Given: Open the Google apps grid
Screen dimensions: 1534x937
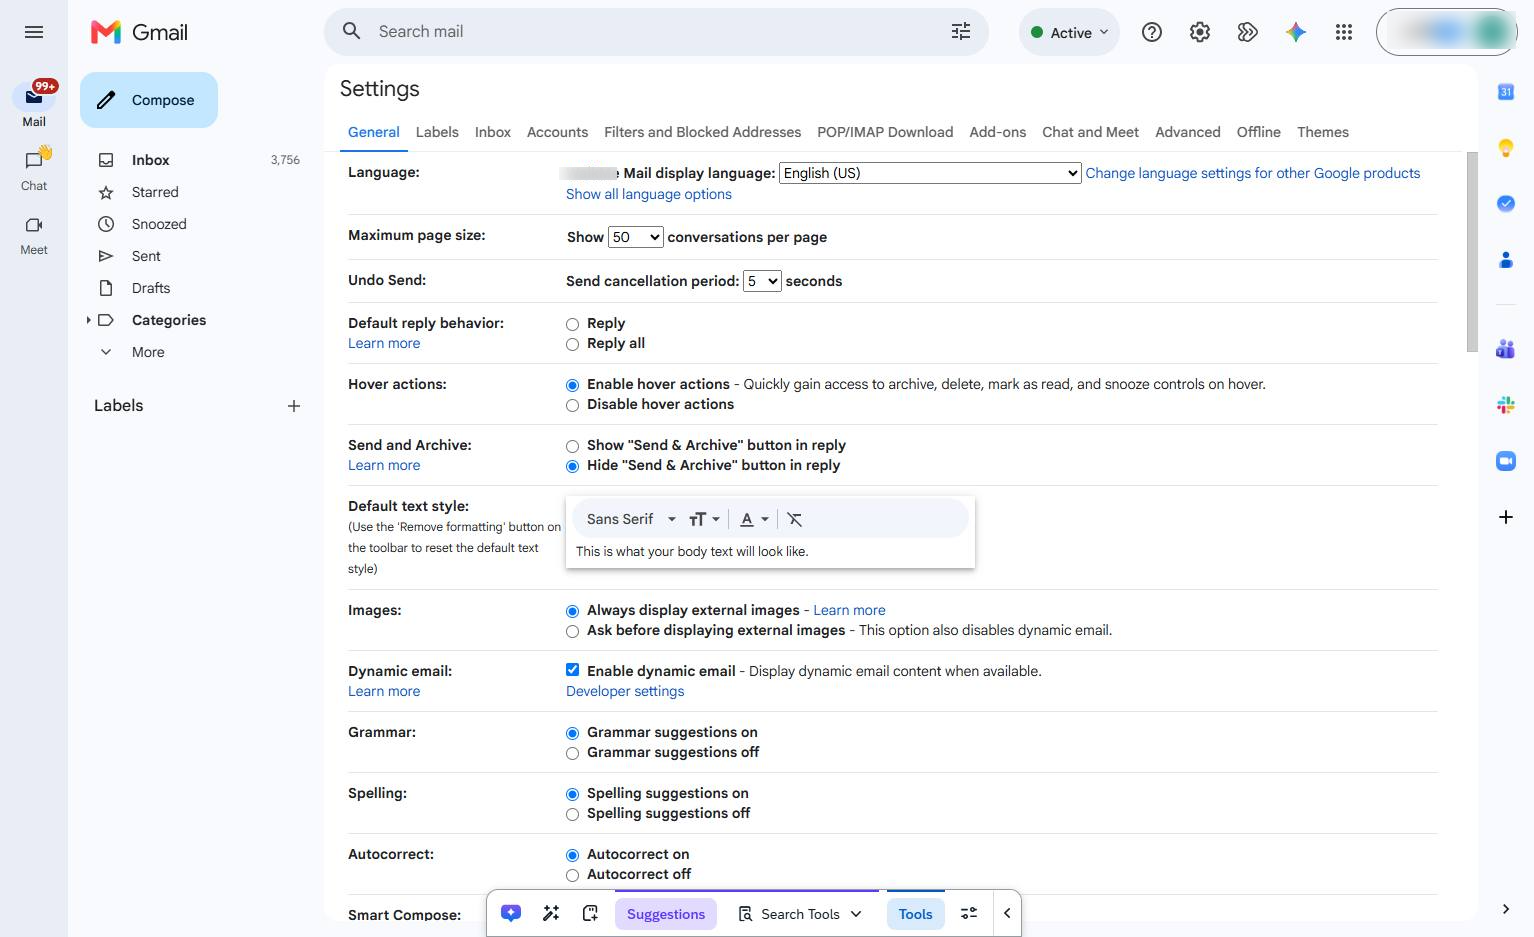Looking at the screenshot, I should click(x=1344, y=32).
